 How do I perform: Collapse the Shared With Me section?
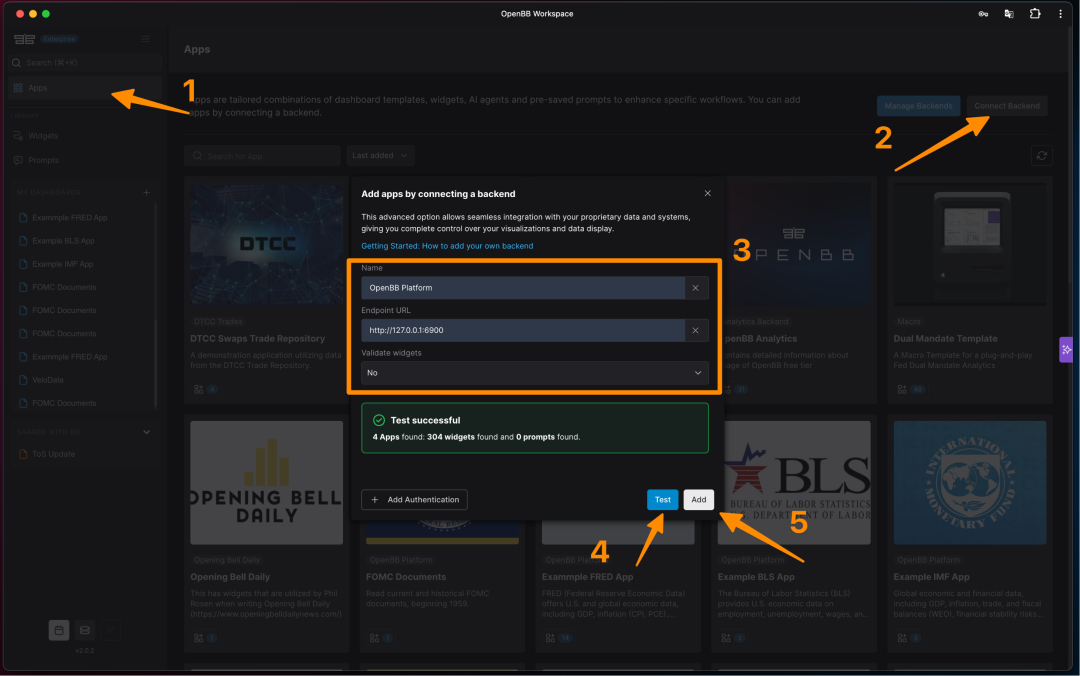pyautogui.click(x=146, y=432)
